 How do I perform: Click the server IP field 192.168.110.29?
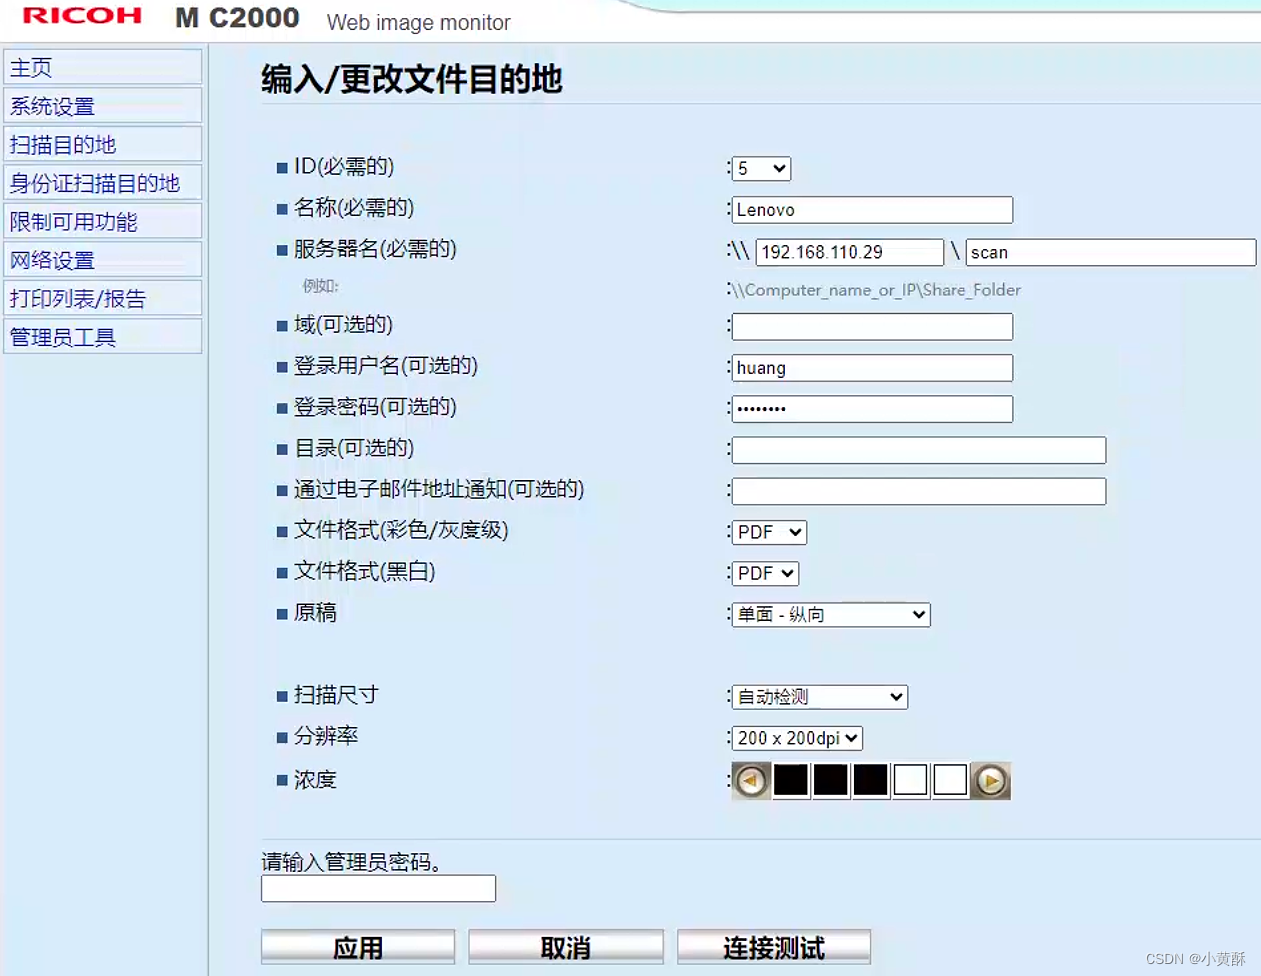(x=850, y=252)
